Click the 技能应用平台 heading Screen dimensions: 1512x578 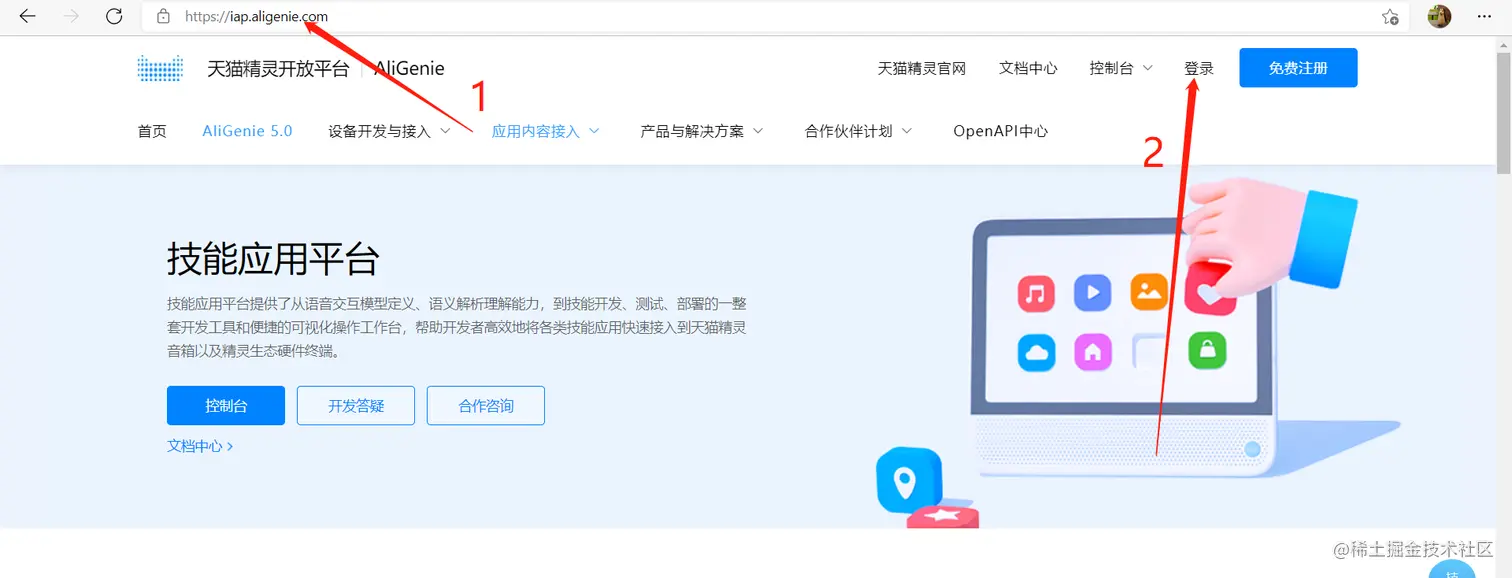(x=273, y=259)
